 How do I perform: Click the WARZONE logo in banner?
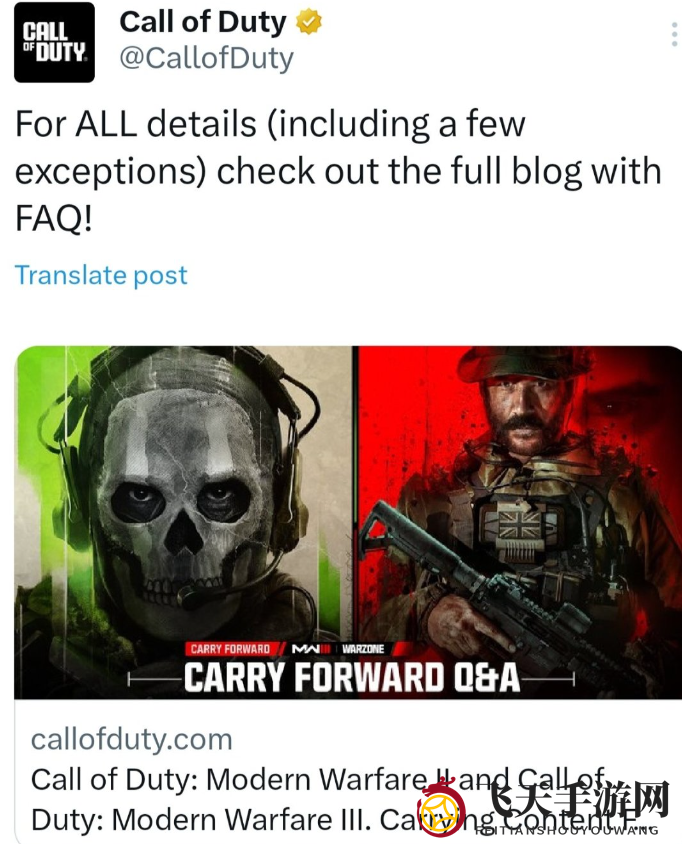click(363, 649)
